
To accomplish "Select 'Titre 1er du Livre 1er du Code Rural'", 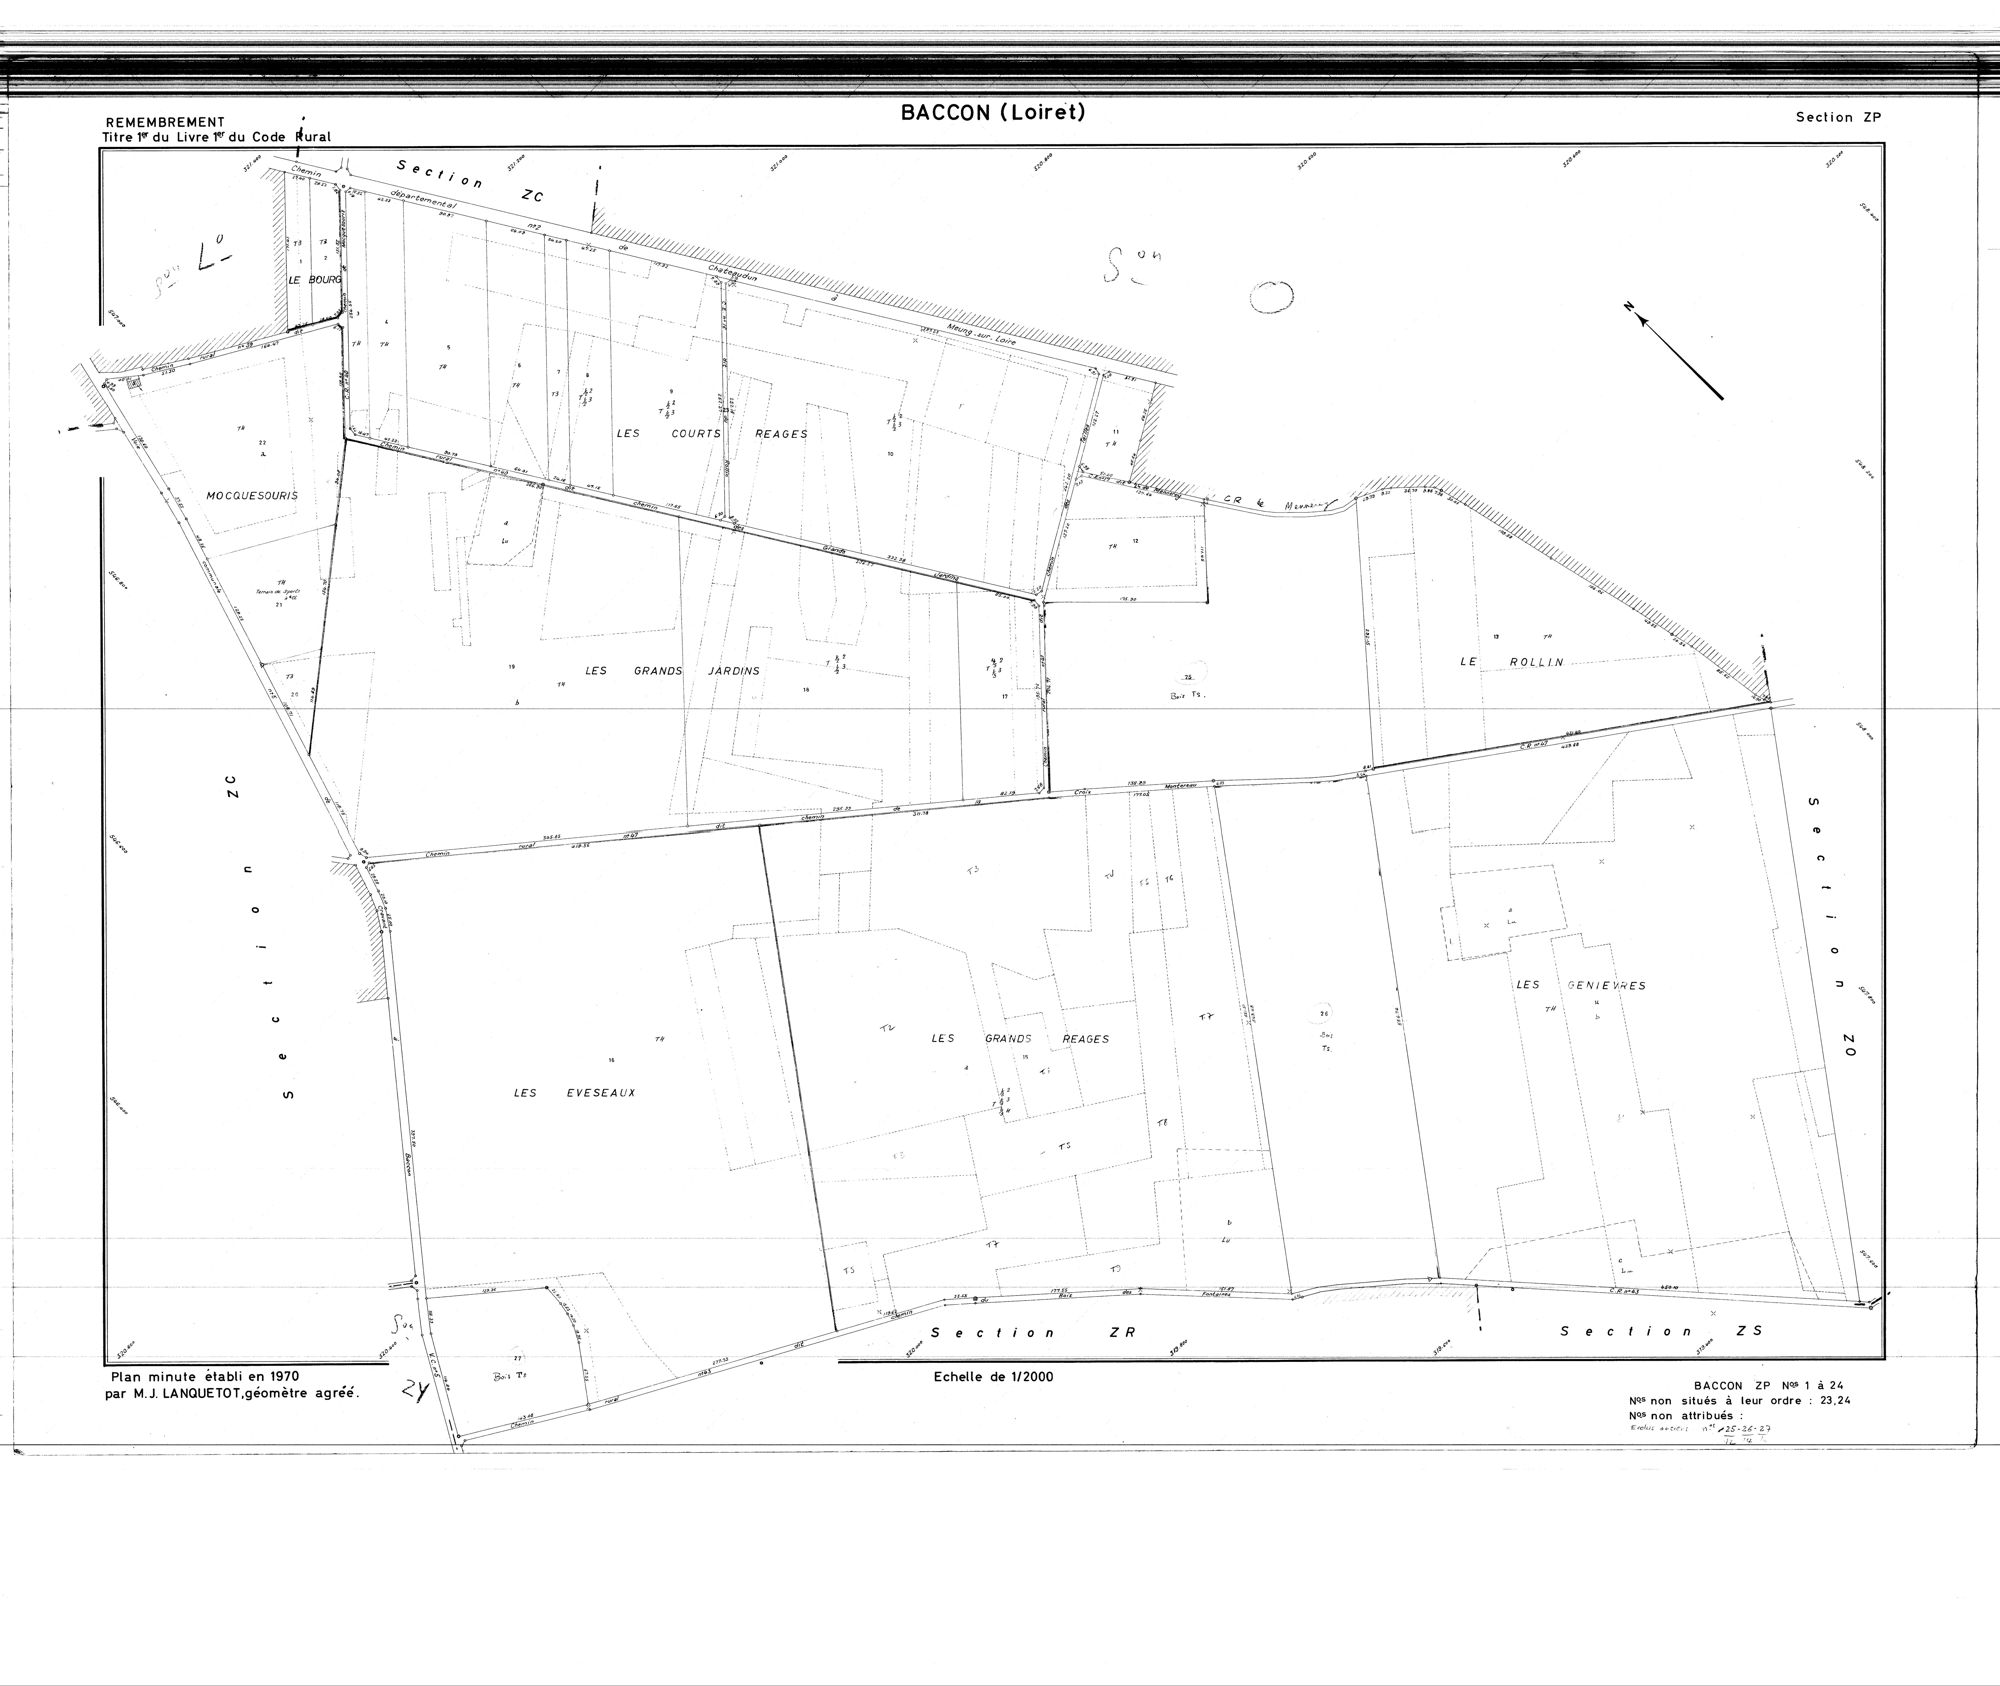I will [x=216, y=137].
